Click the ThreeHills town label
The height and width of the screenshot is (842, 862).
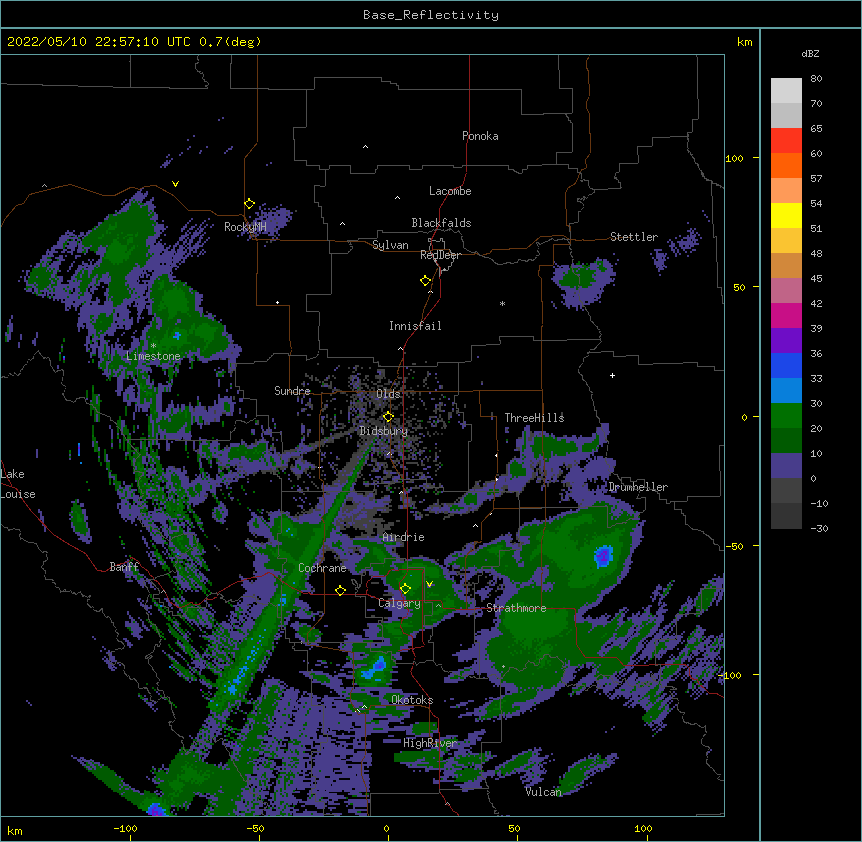tap(534, 418)
